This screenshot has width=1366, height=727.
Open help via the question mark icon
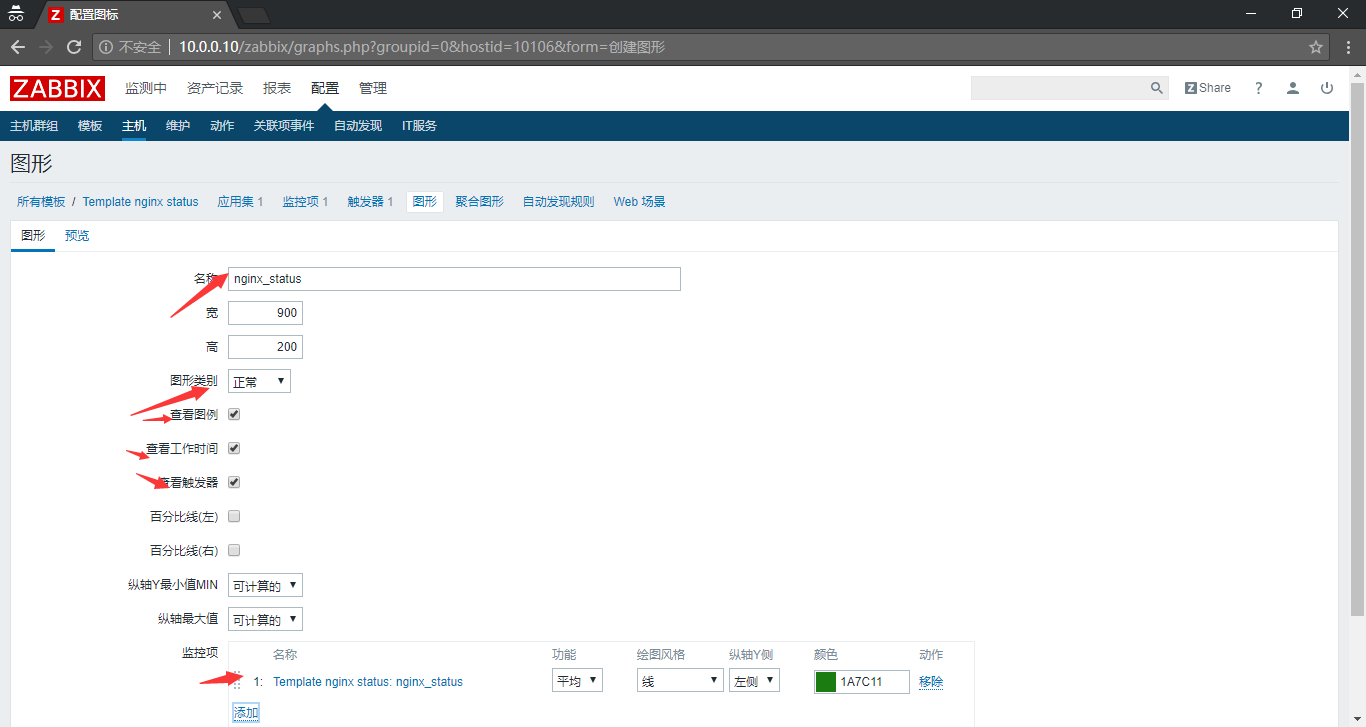point(1259,88)
